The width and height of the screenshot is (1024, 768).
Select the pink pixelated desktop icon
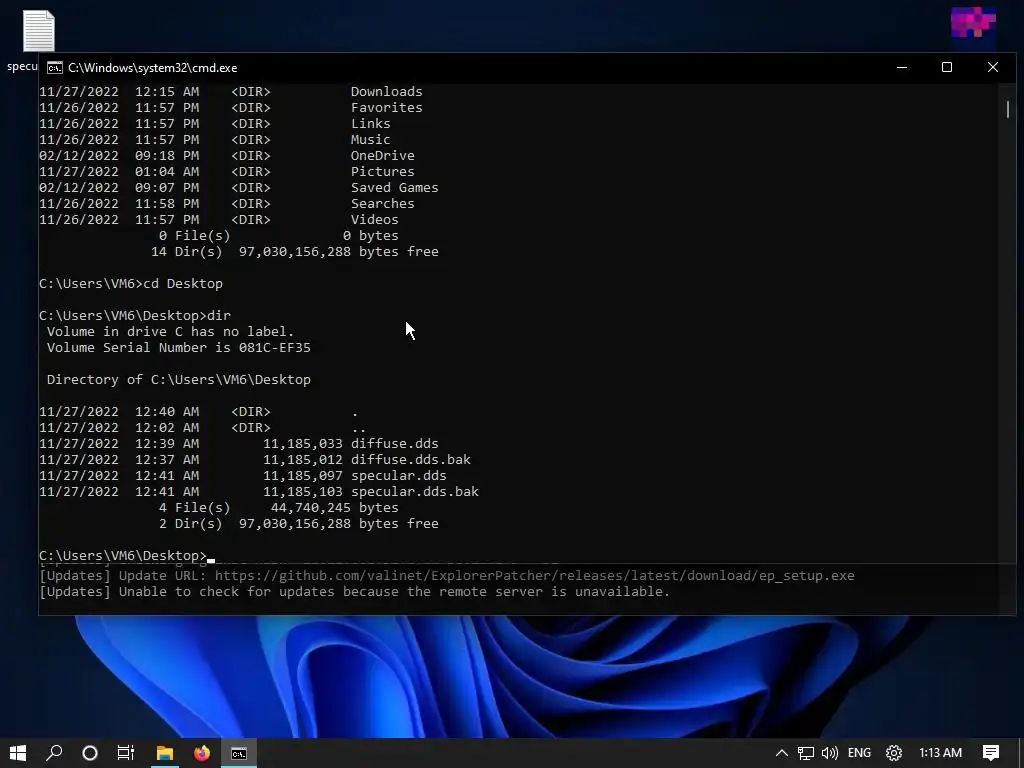click(973, 23)
